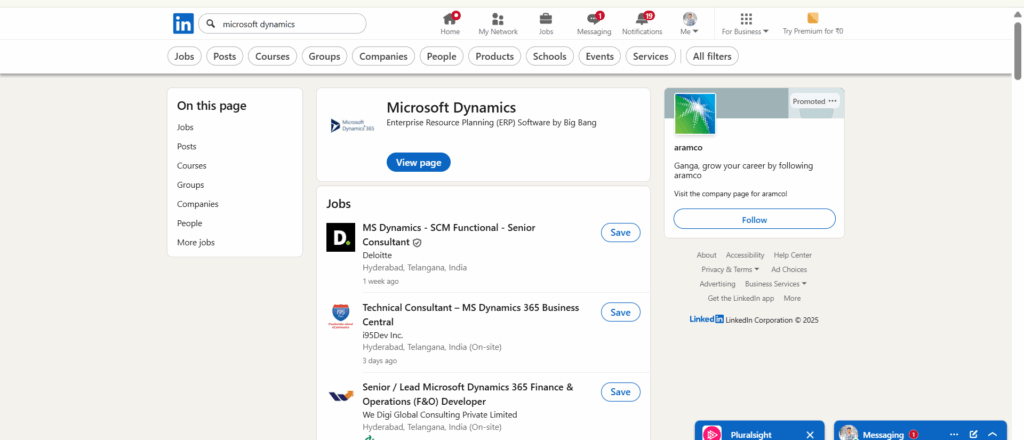Open the Accessibility footer link

pos(745,255)
